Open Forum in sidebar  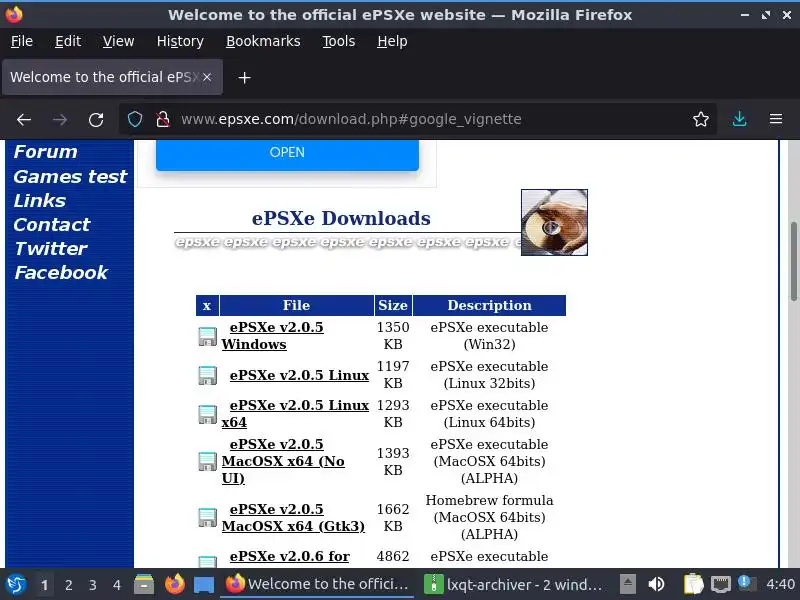(45, 152)
